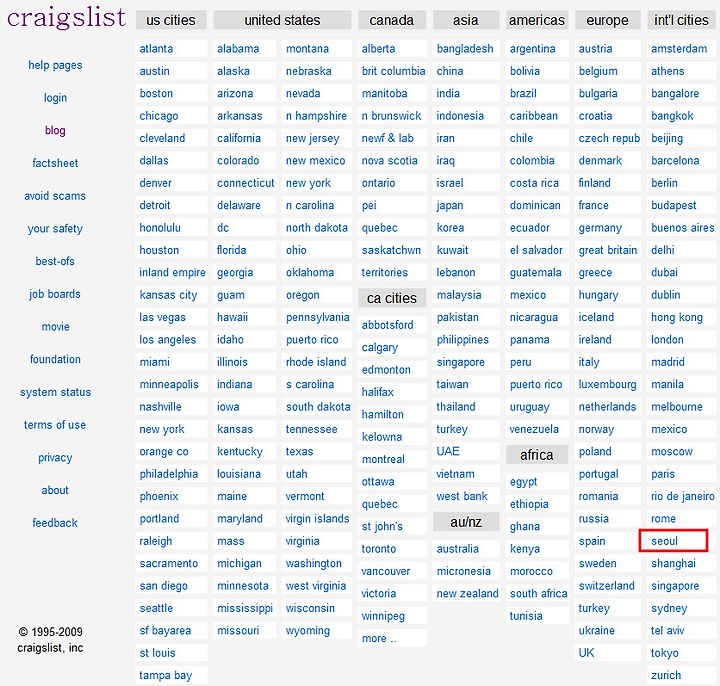Visit the avoid scams page
This screenshot has width=720, height=686.
(x=55, y=196)
